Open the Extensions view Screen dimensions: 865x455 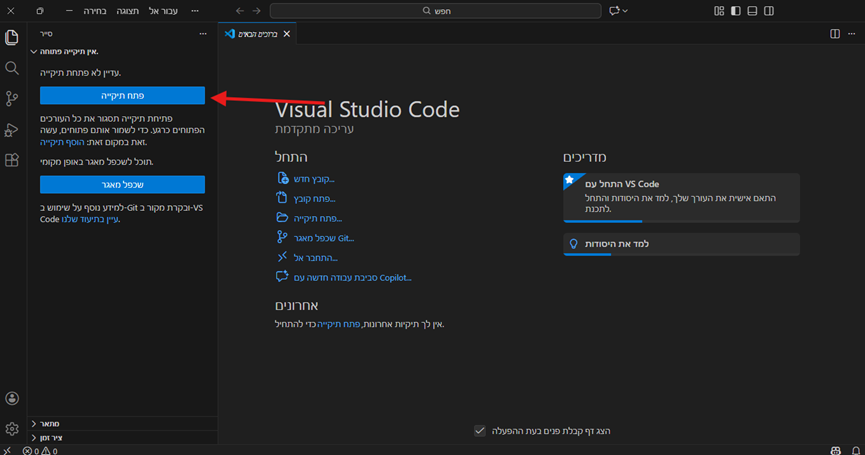coord(12,160)
